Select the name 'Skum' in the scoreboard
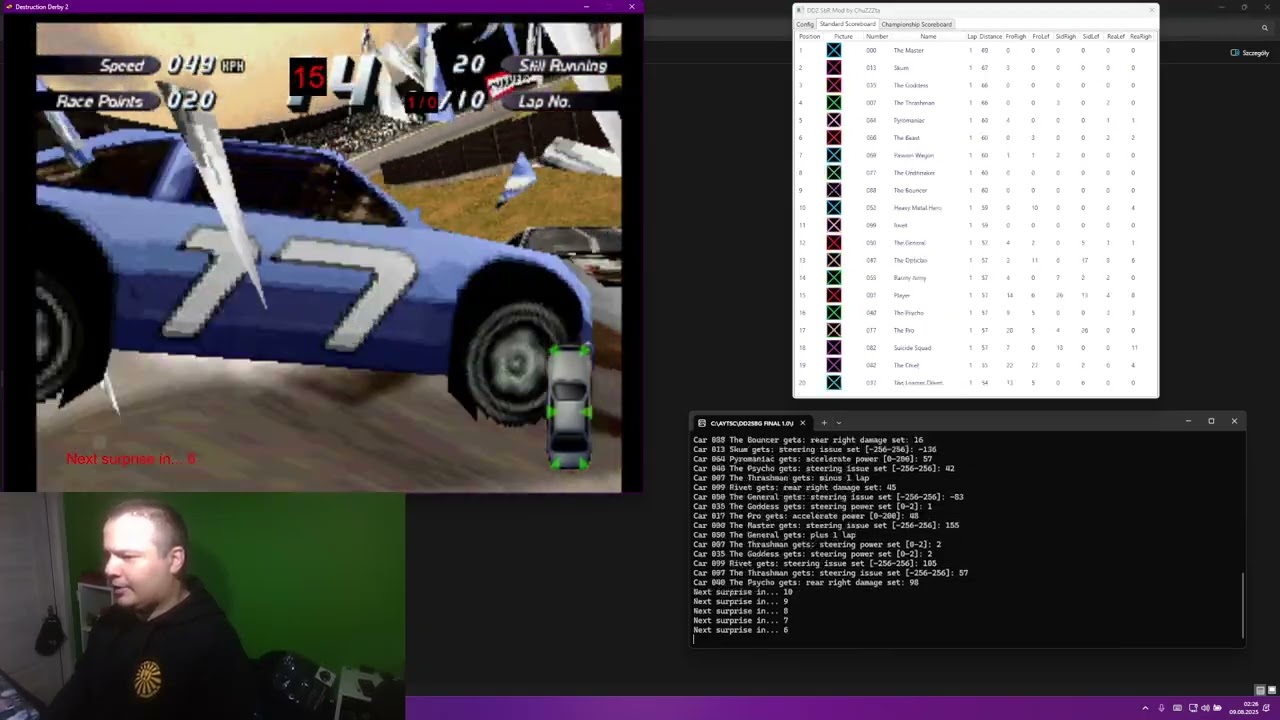 click(901, 68)
